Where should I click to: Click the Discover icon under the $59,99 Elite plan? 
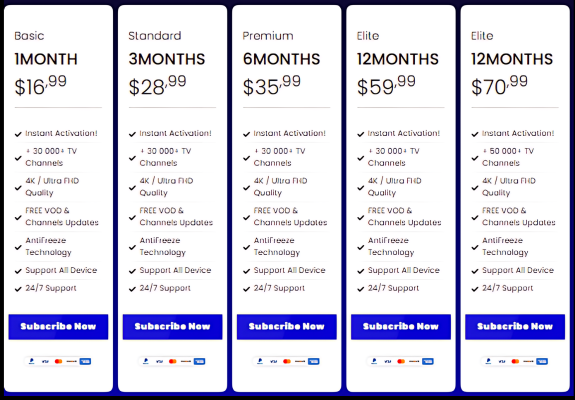[414, 361]
